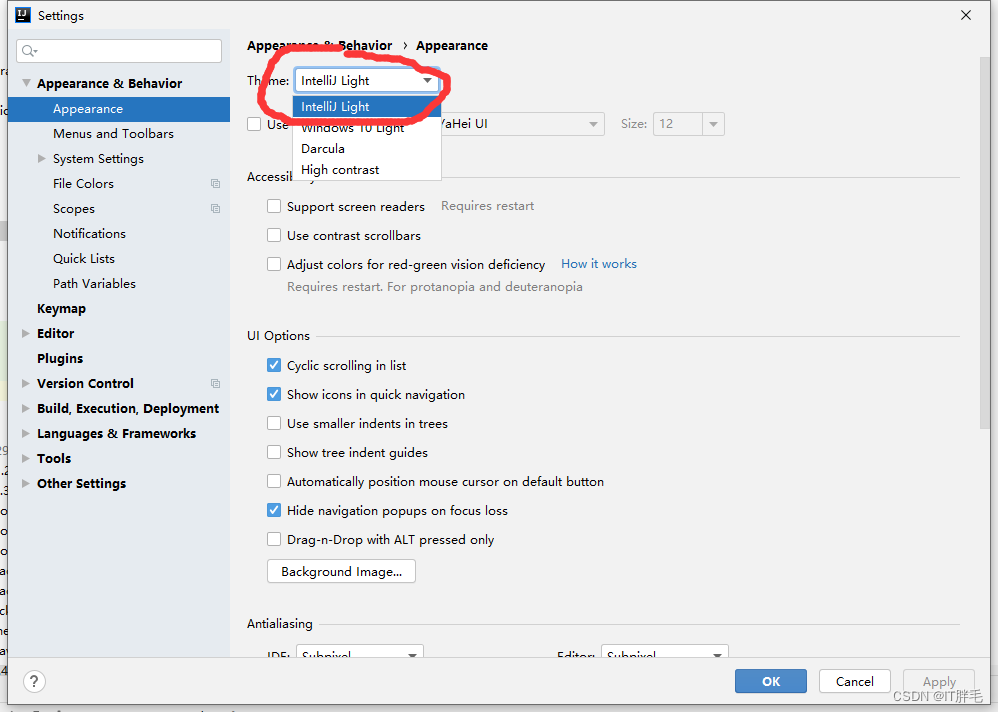
Task: Enable Use smaller indents in trees
Action: pos(274,423)
